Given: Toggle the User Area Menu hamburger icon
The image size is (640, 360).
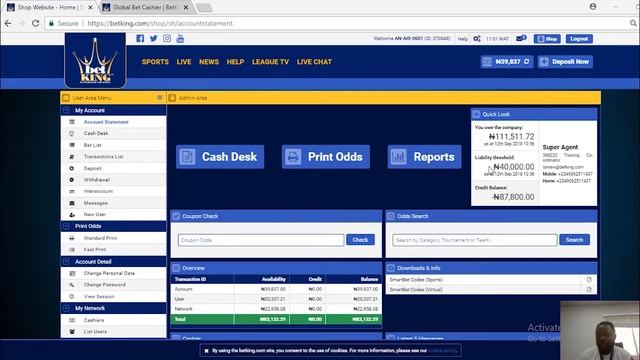Looking at the screenshot, I should pos(160,98).
